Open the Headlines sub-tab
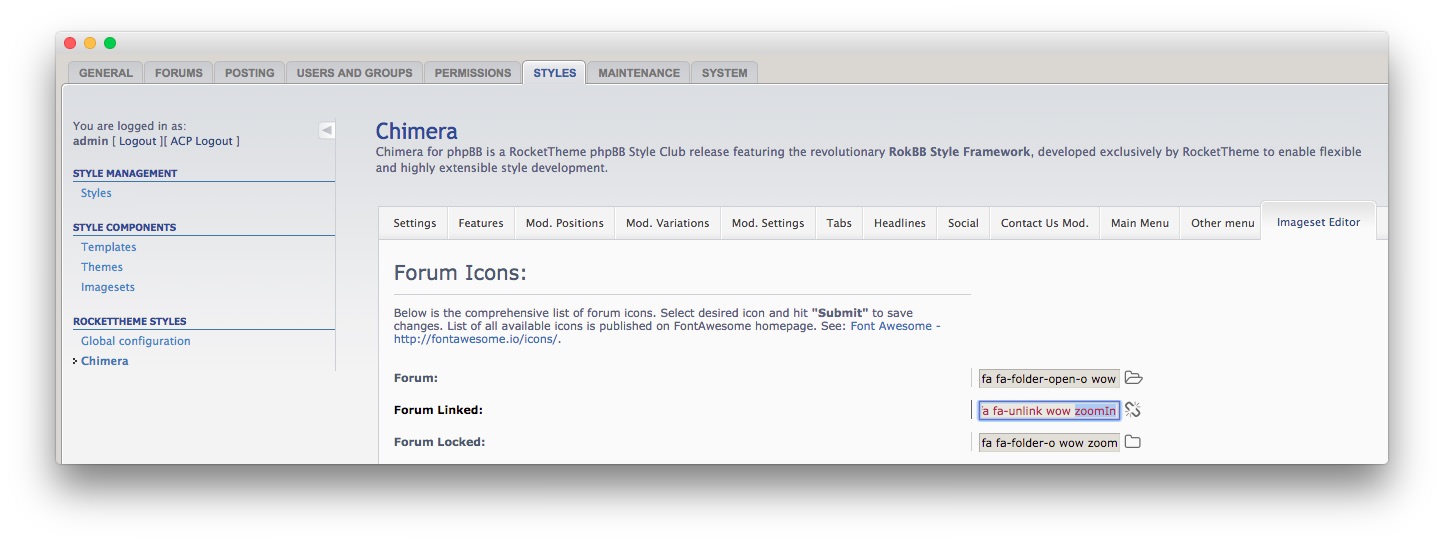The image size is (1444, 544). pyautogui.click(x=900, y=223)
